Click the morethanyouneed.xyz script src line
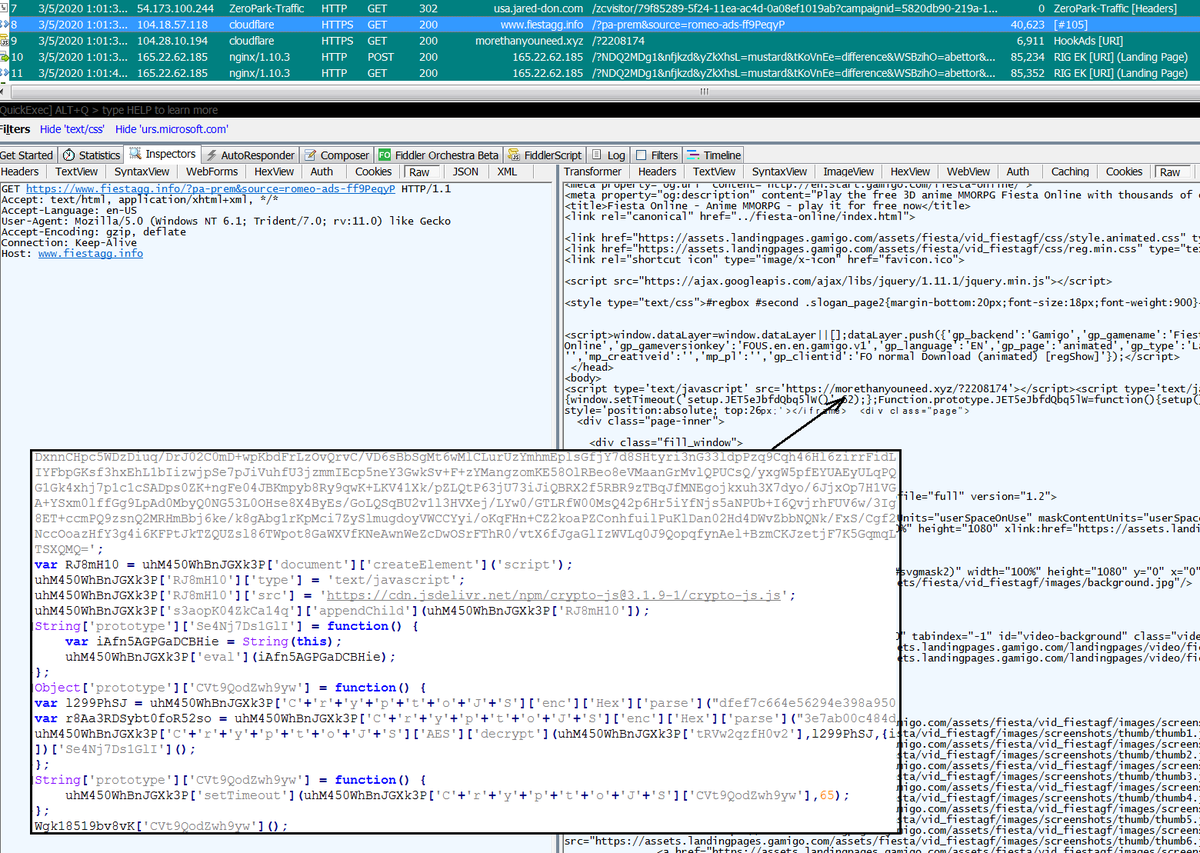The width and height of the screenshot is (1200, 853). click(x=795, y=387)
